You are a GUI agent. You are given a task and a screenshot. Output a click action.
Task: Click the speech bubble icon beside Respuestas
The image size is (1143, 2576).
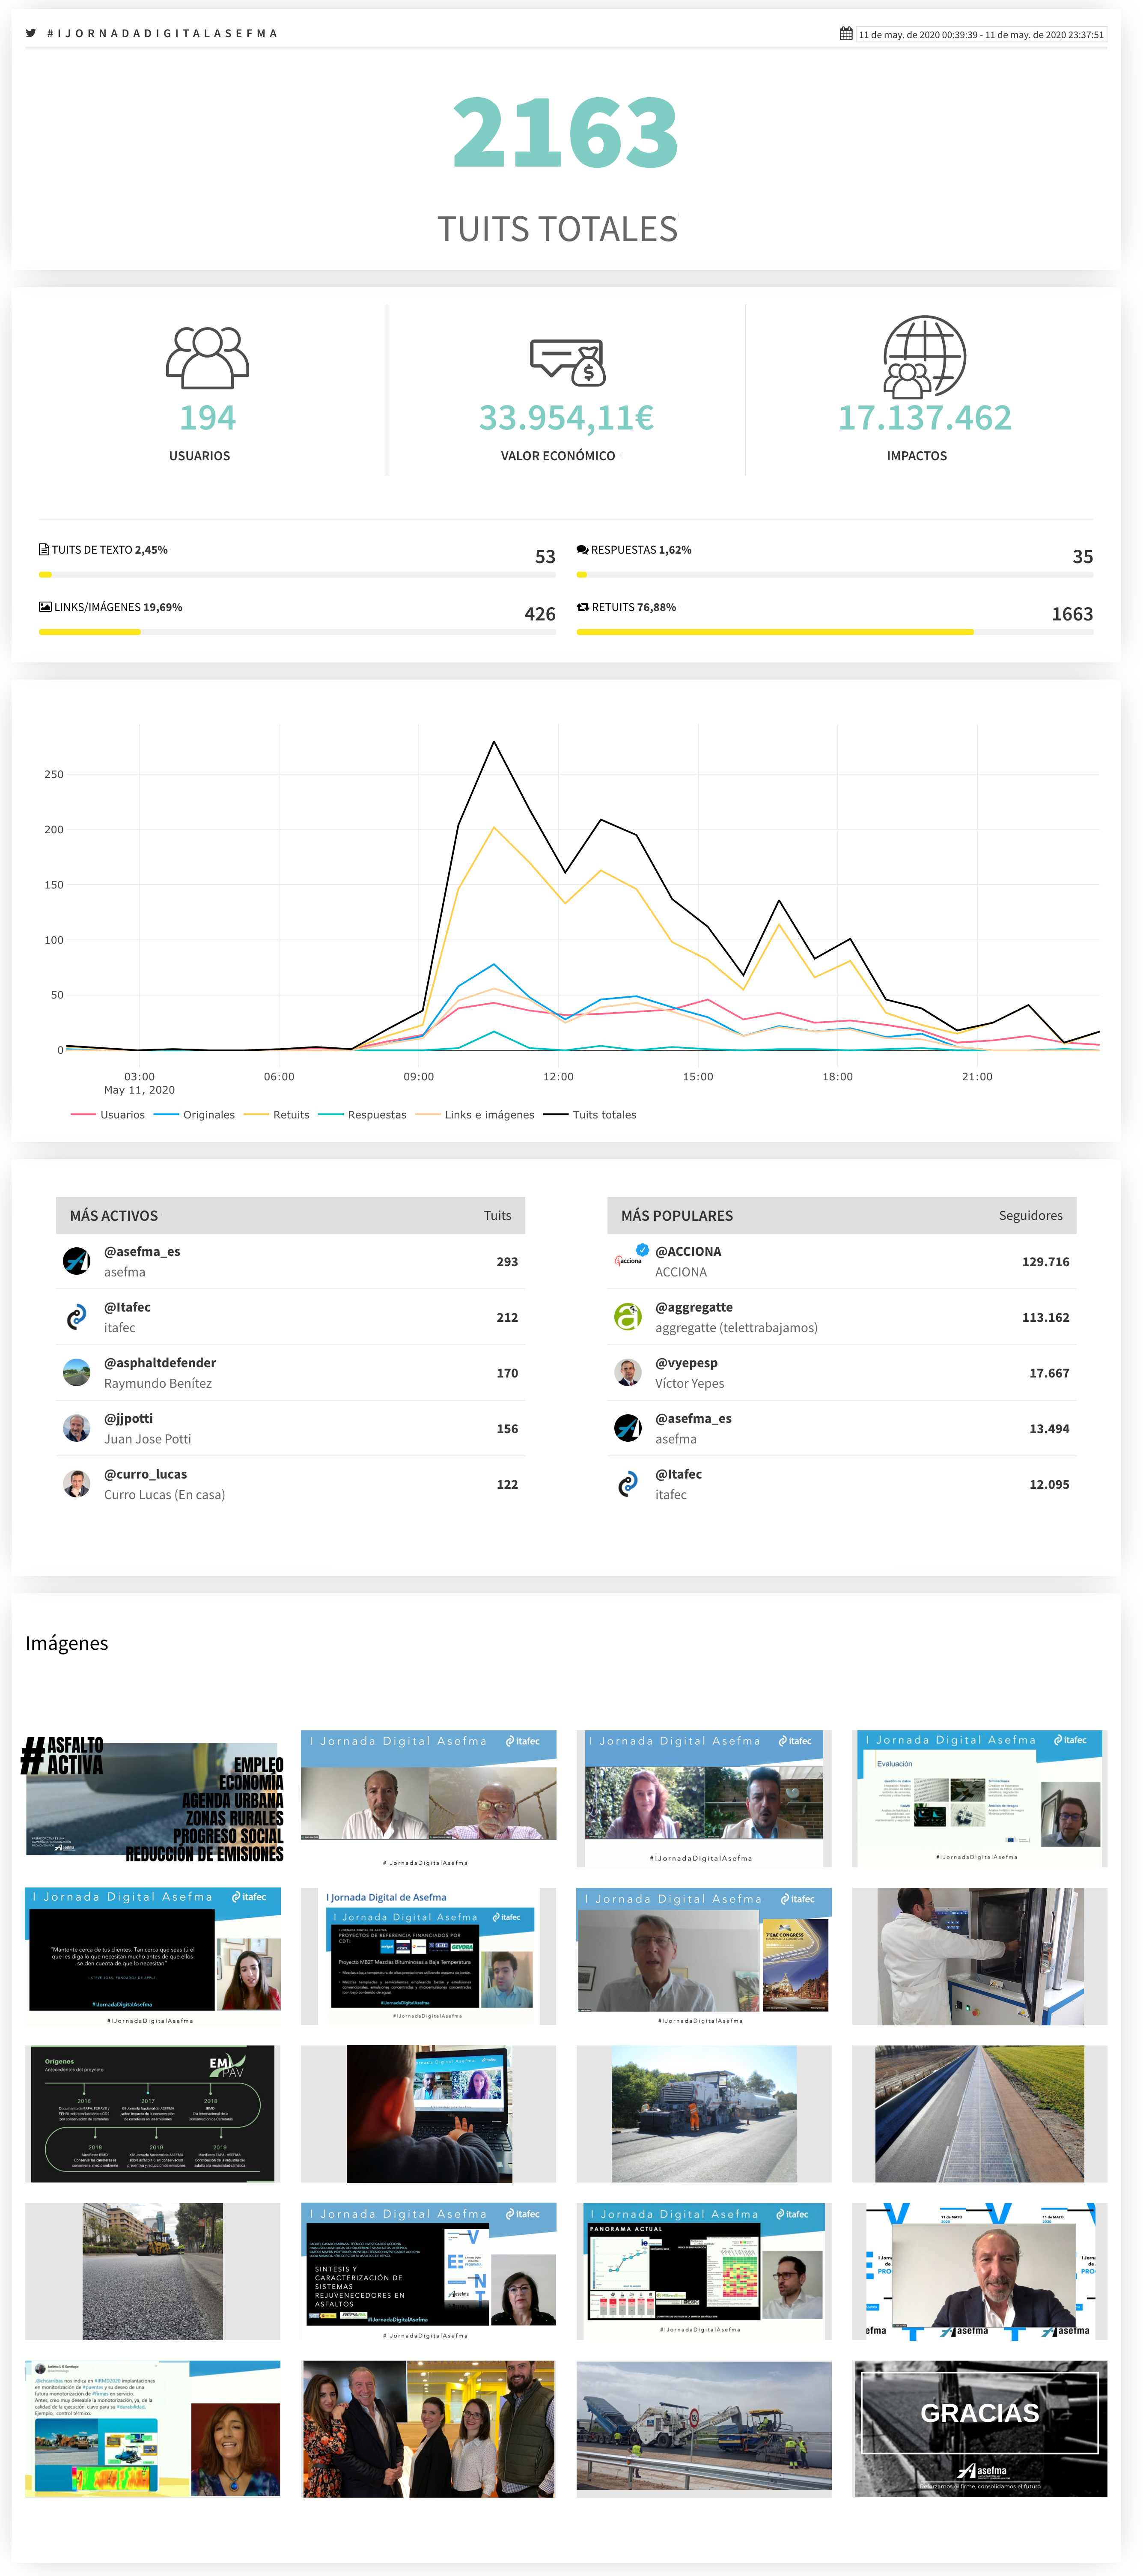(582, 550)
